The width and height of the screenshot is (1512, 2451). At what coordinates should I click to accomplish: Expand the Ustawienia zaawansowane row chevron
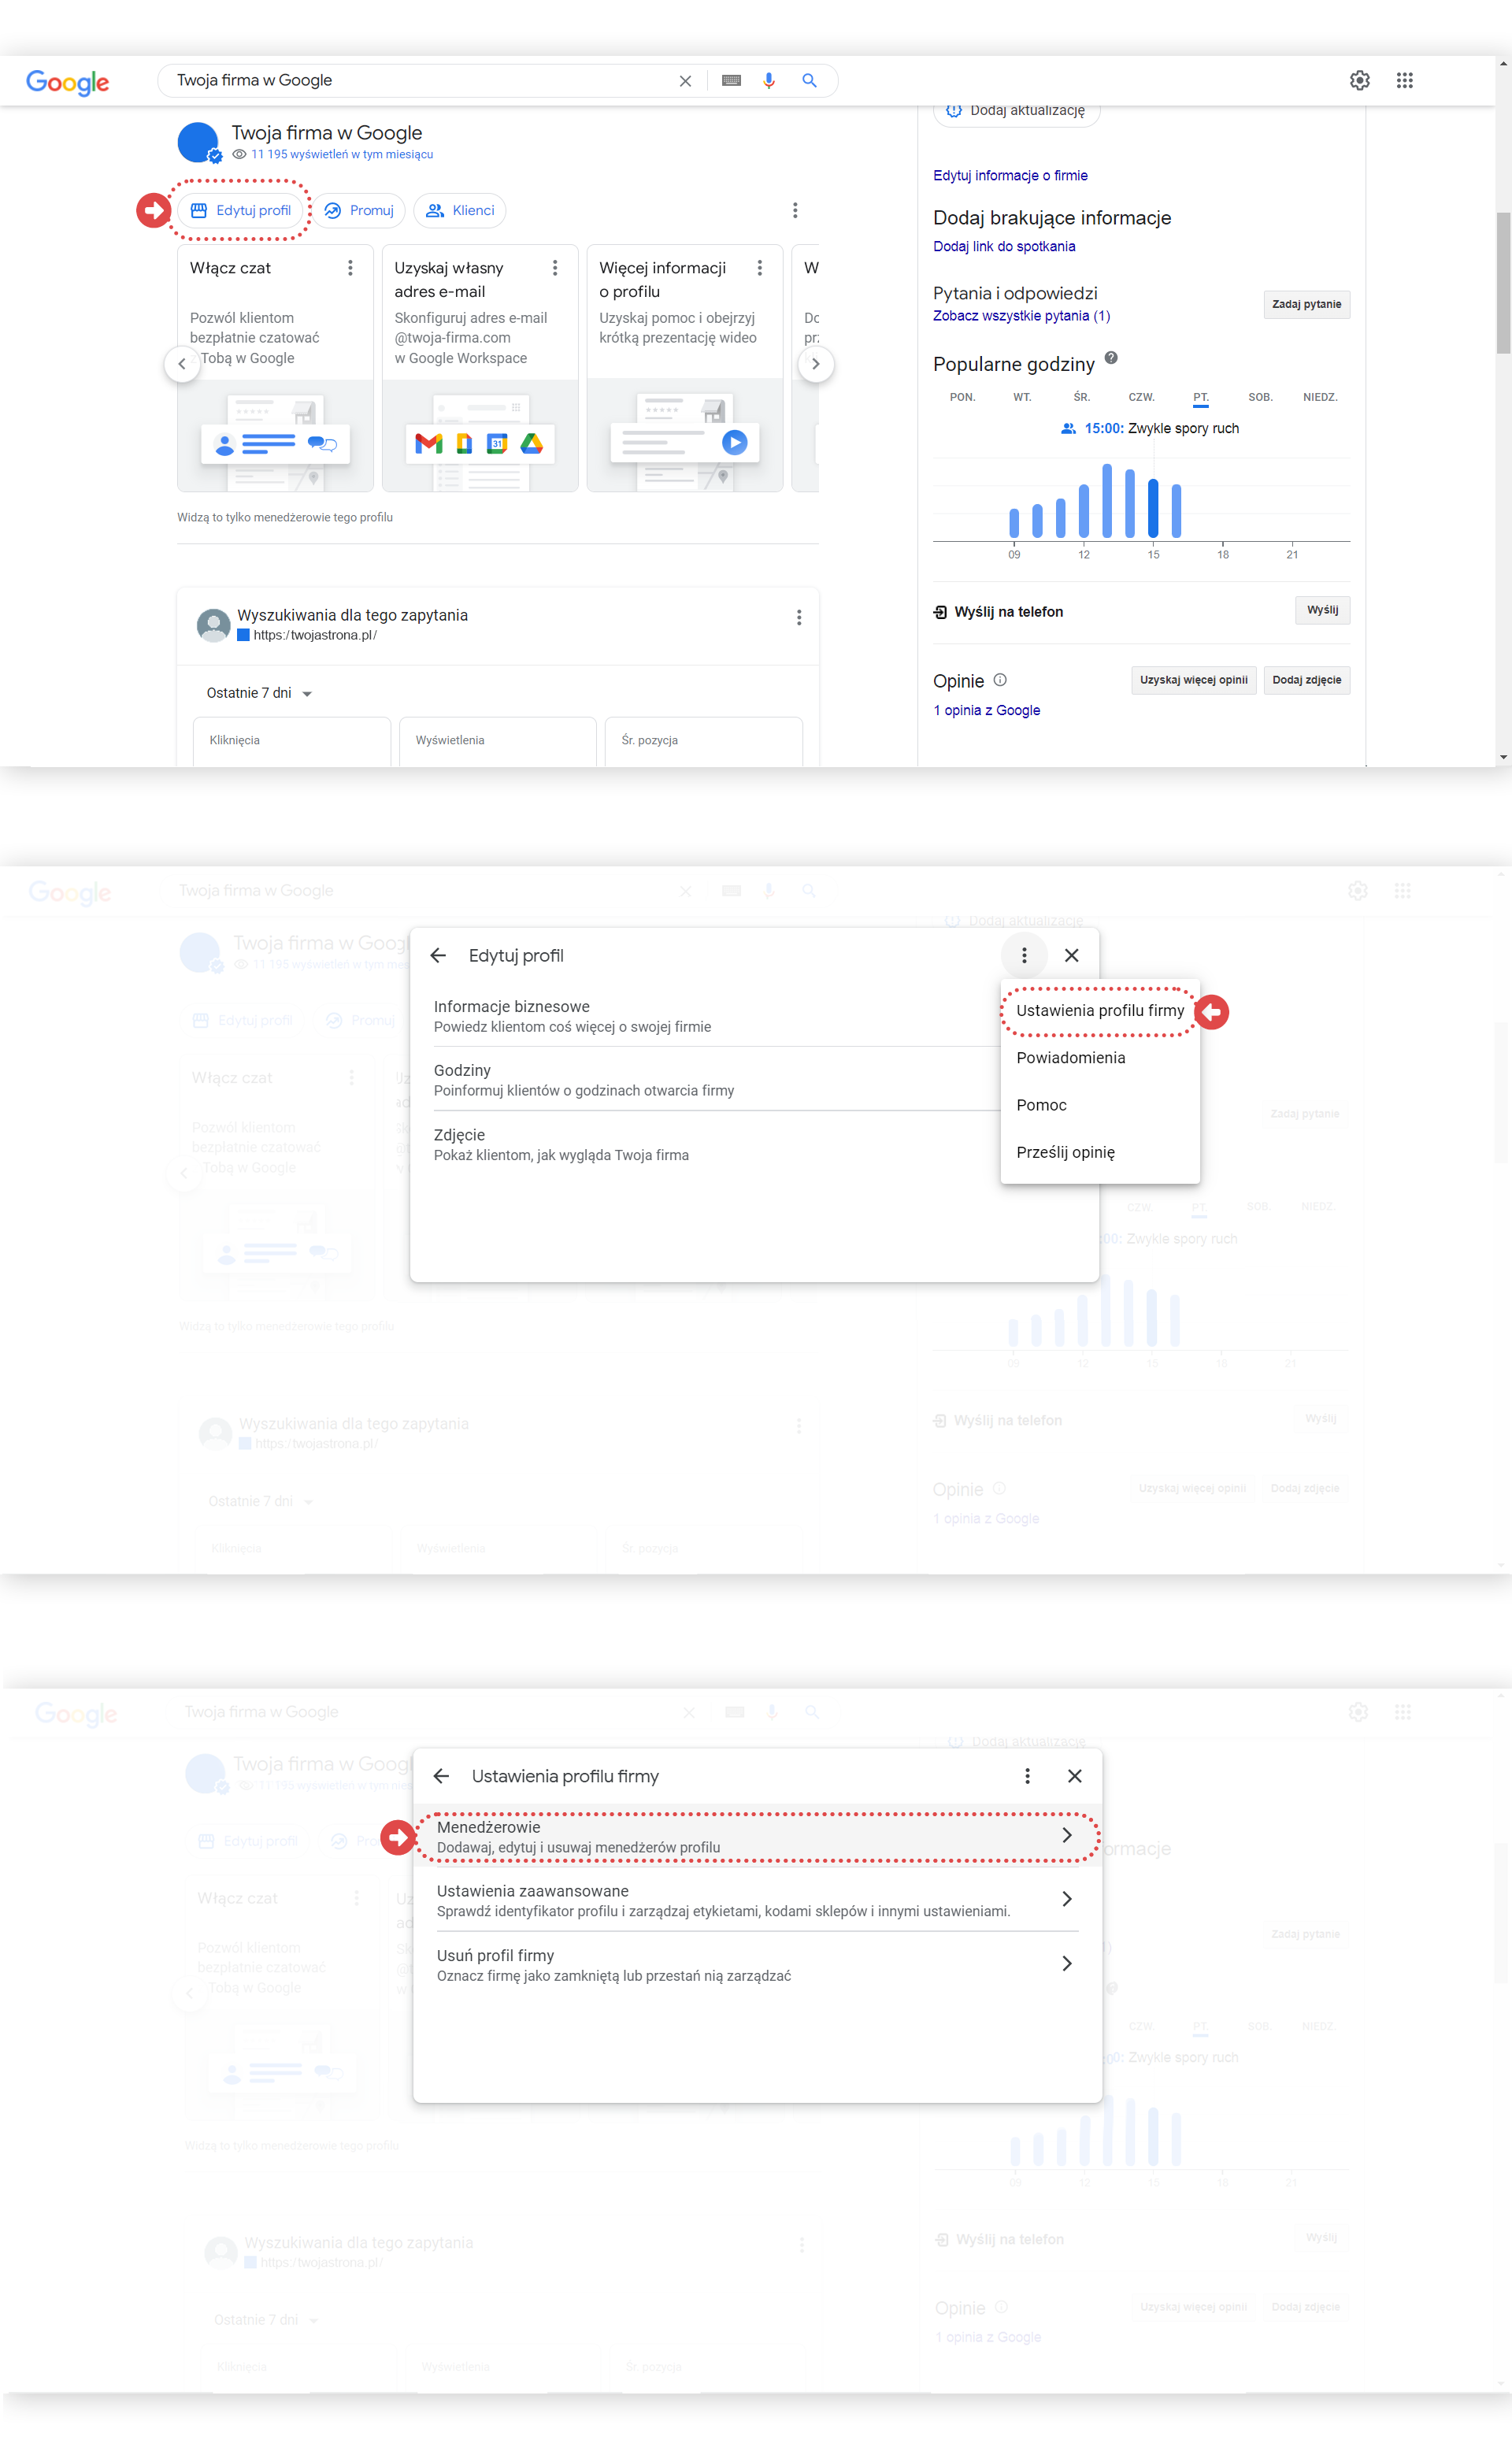1066,1900
